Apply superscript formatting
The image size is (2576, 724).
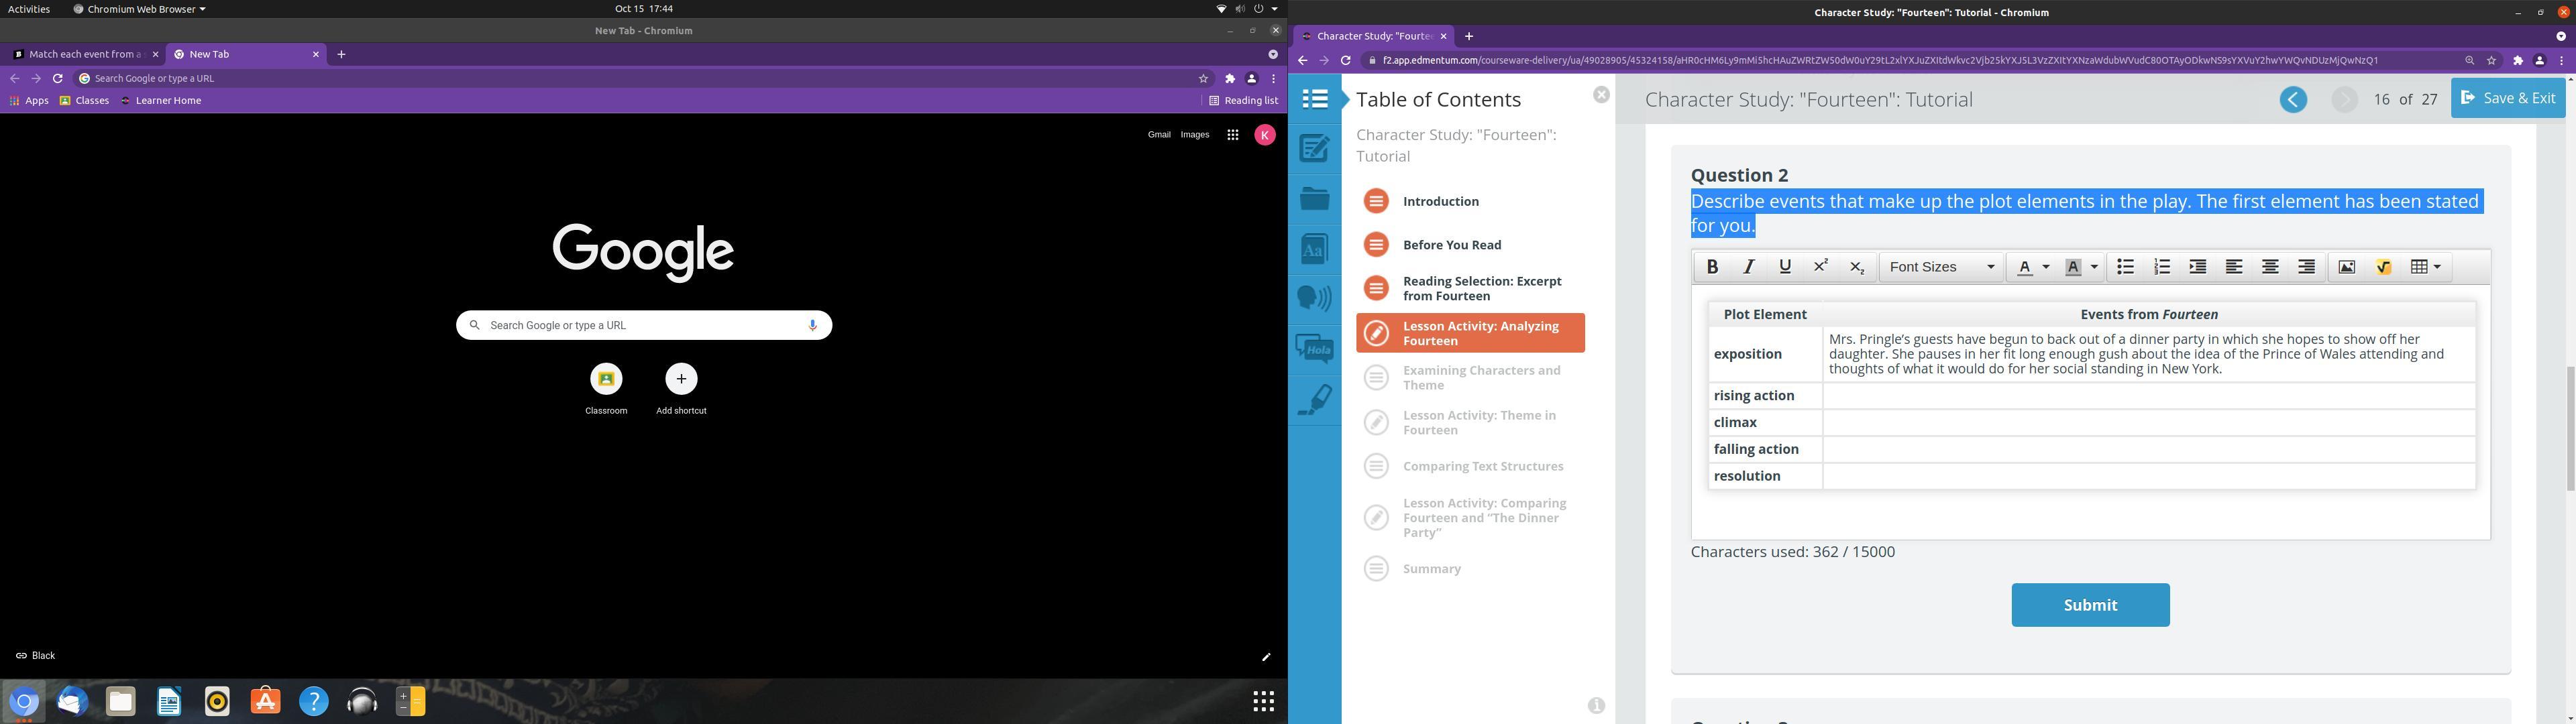coord(1821,267)
